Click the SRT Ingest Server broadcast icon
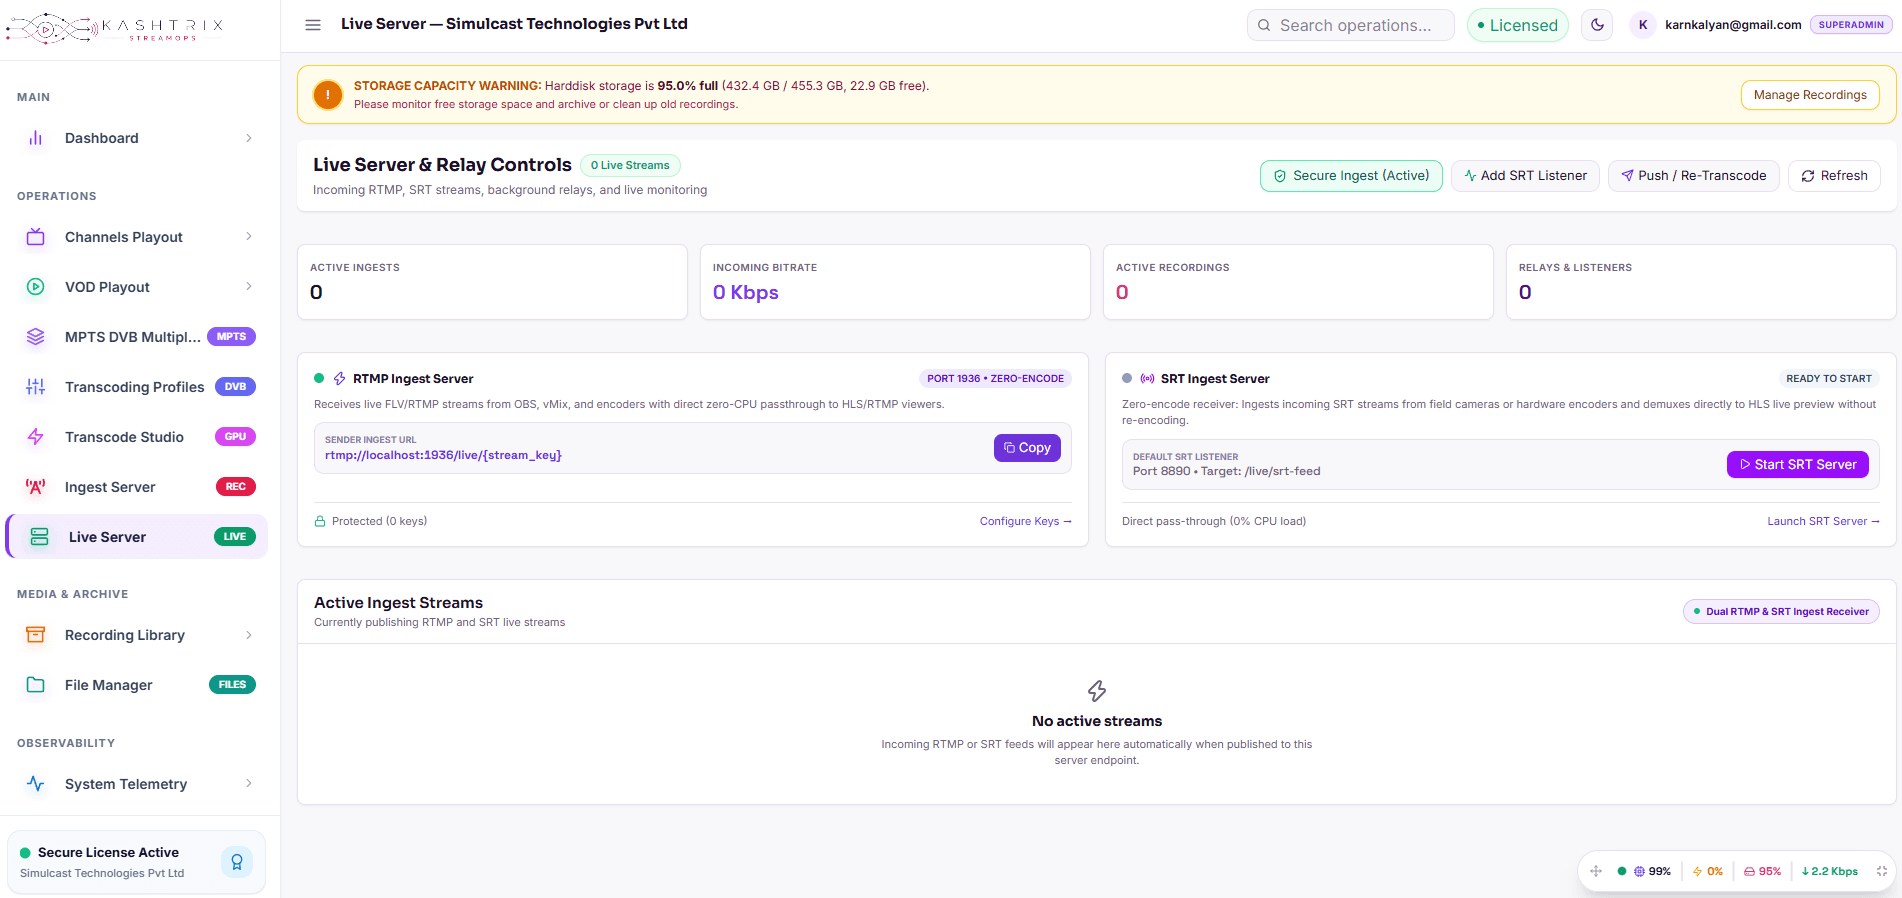The image size is (1902, 898). [1148, 379]
